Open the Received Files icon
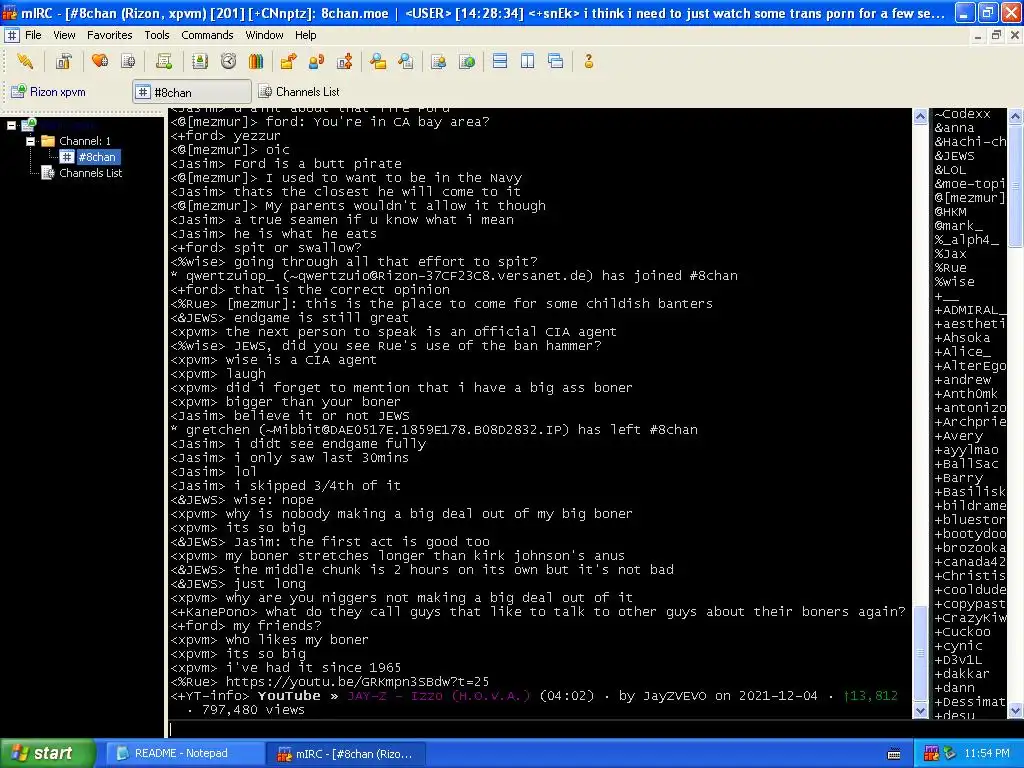Image resolution: width=1024 pixels, height=768 pixels. pyautogui.click(x=377, y=61)
